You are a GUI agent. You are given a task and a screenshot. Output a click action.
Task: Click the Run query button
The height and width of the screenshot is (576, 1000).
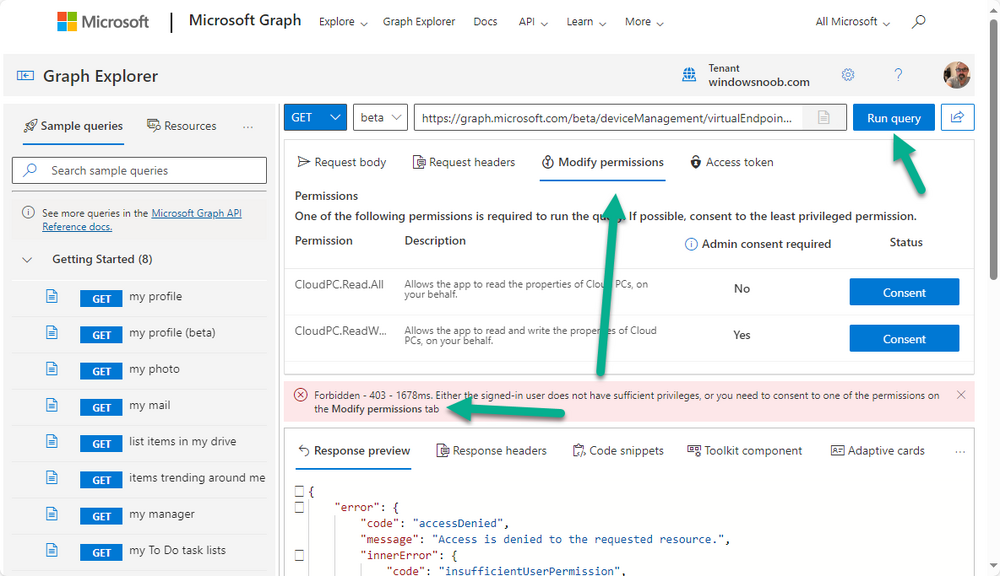click(893, 117)
